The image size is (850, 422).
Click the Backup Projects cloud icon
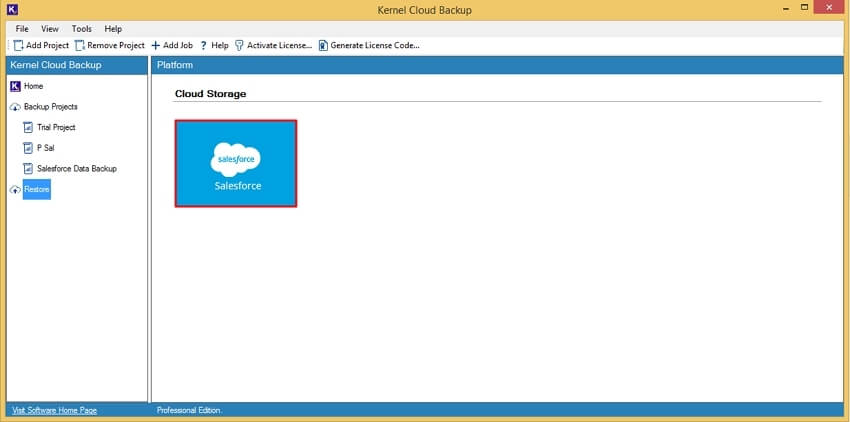pos(15,107)
